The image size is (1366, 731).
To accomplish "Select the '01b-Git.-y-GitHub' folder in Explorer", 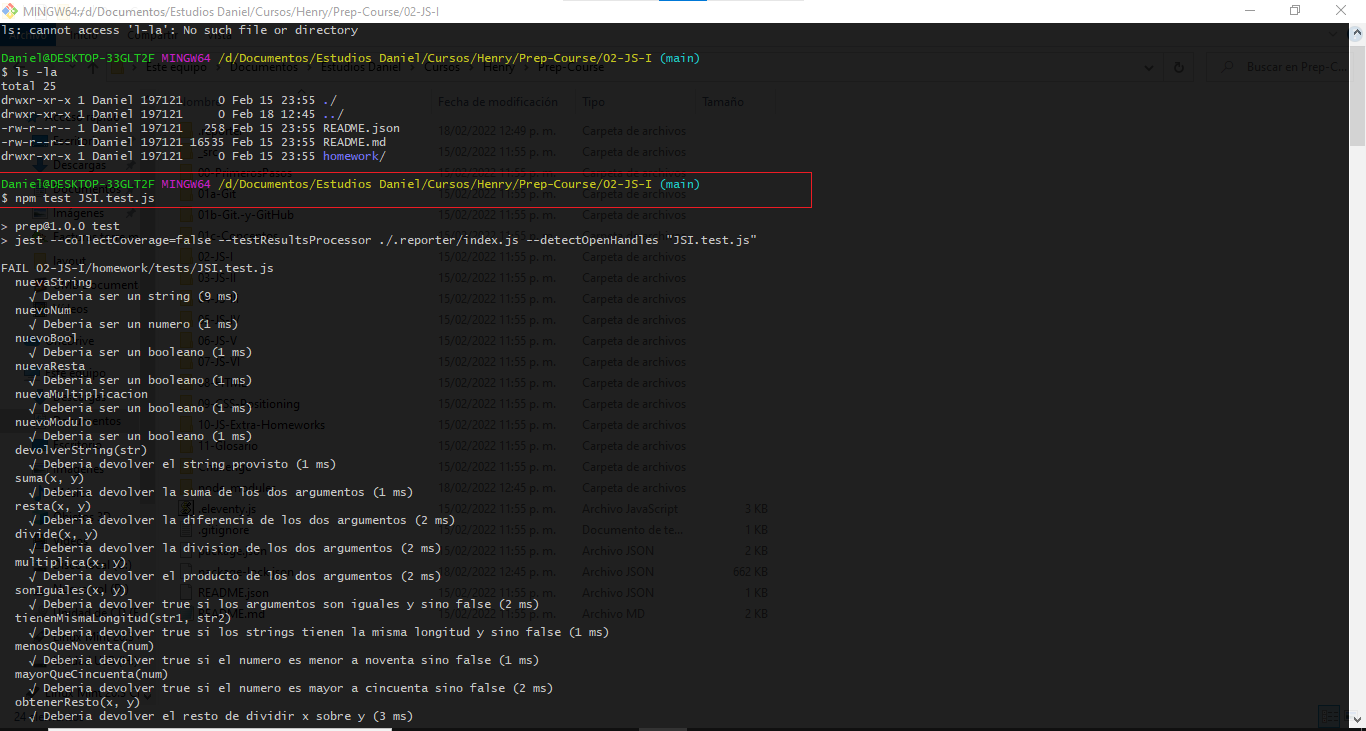I will (245, 215).
